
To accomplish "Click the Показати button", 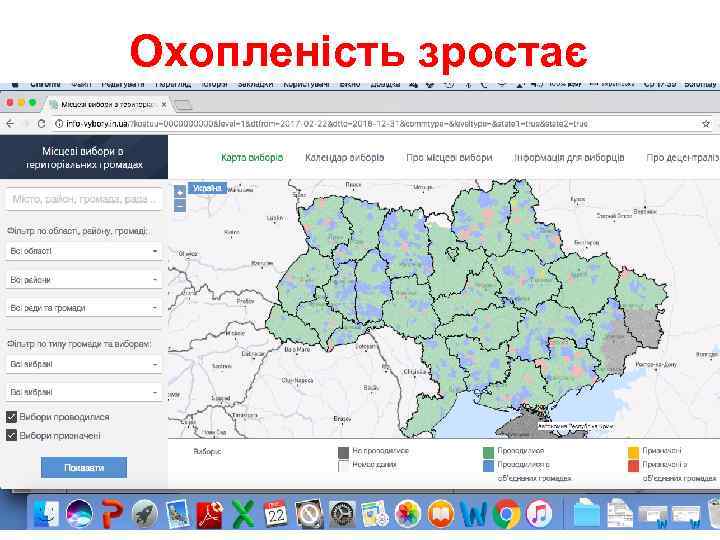I will (x=84, y=468).
